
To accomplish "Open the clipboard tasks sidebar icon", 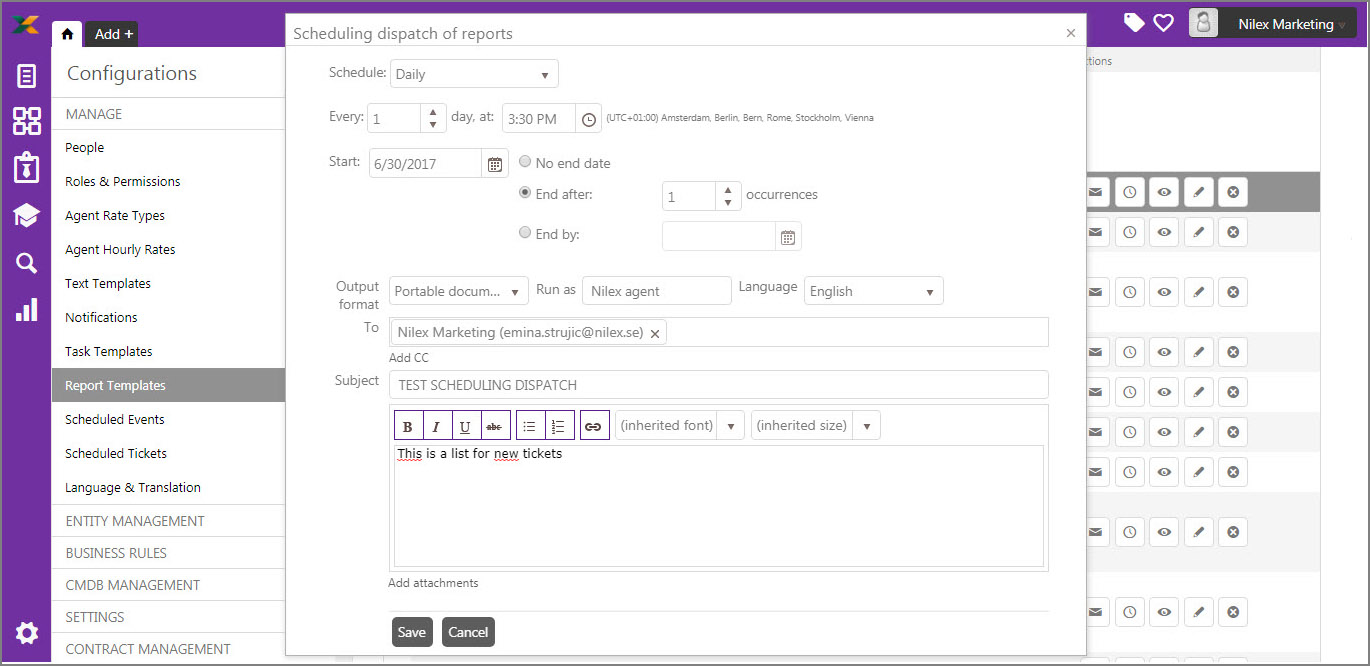I will click(x=26, y=167).
